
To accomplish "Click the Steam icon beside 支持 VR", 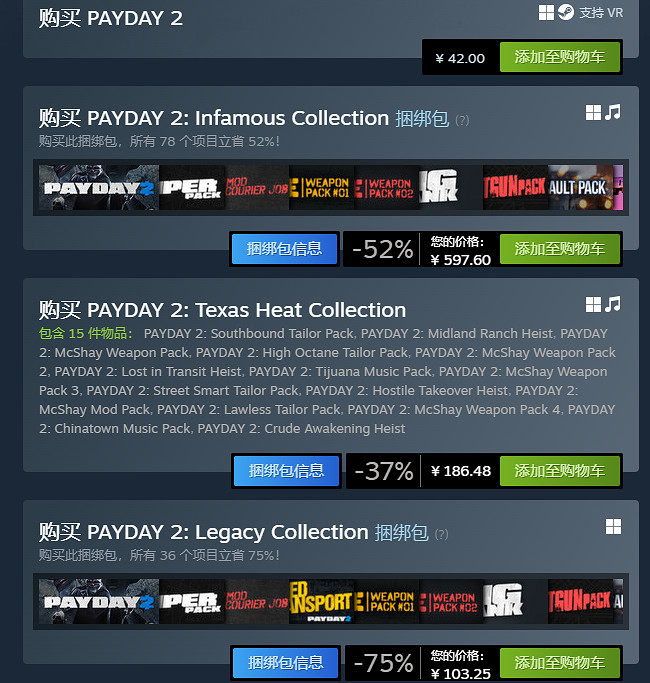I will 566,12.
